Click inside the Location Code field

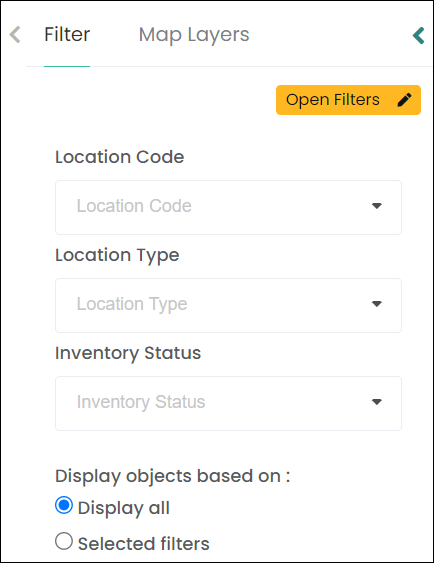tap(228, 208)
